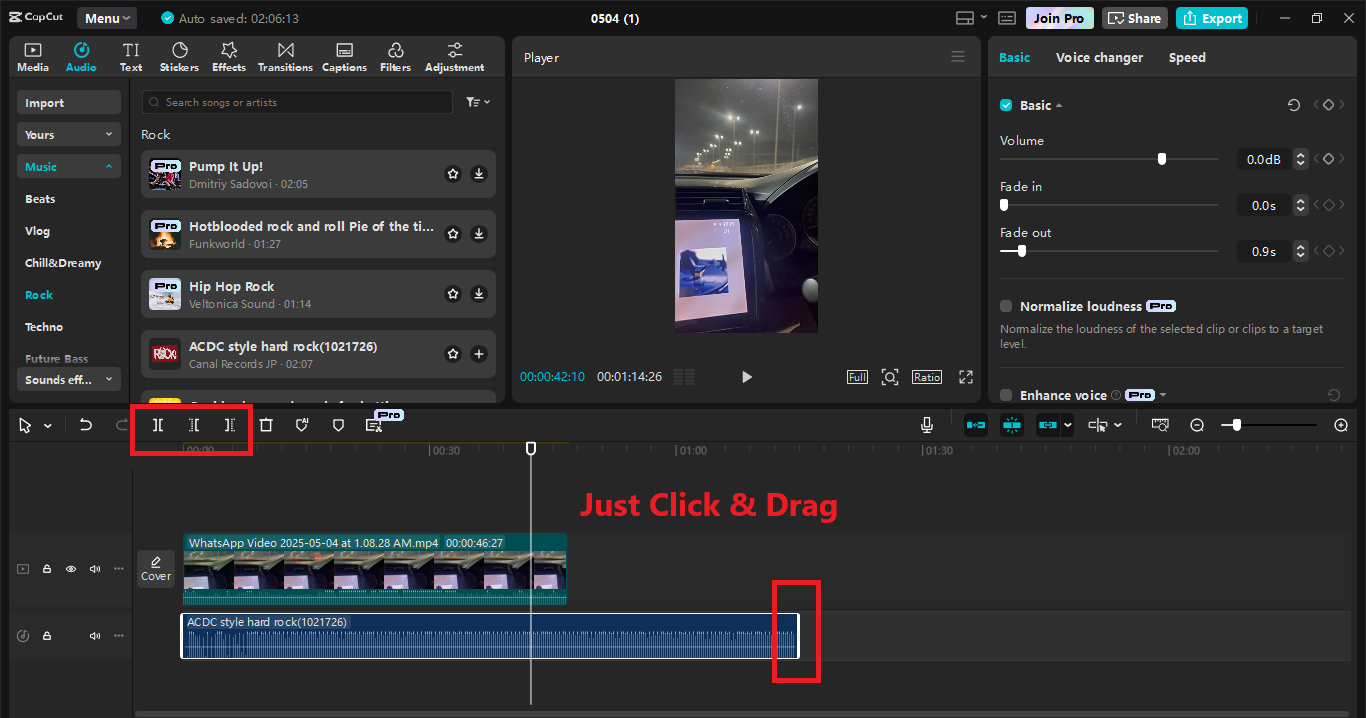Zoom in the timeline with plus icon

(1341, 425)
